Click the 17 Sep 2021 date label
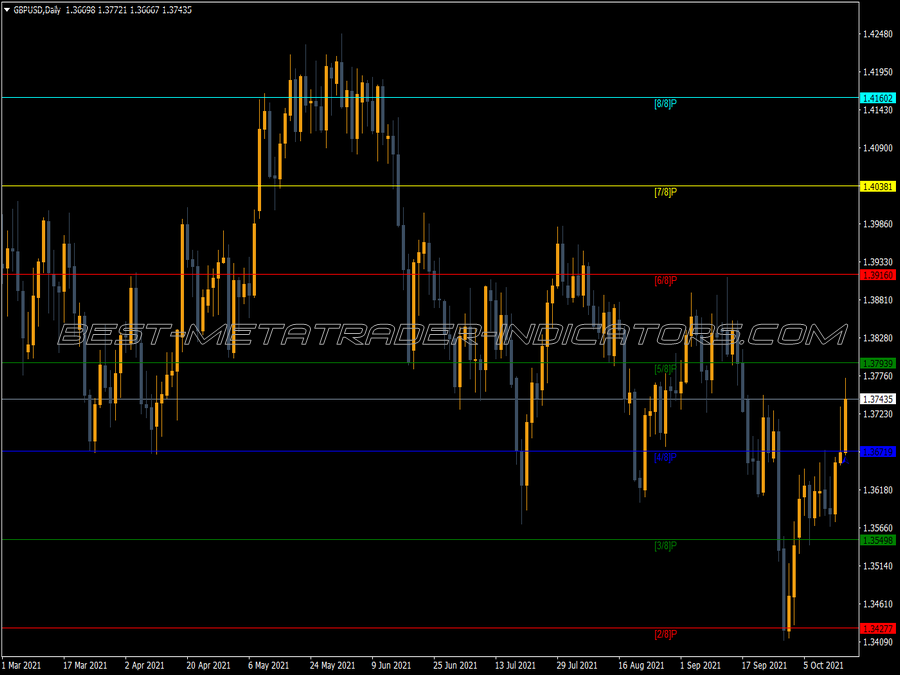 [763, 665]
